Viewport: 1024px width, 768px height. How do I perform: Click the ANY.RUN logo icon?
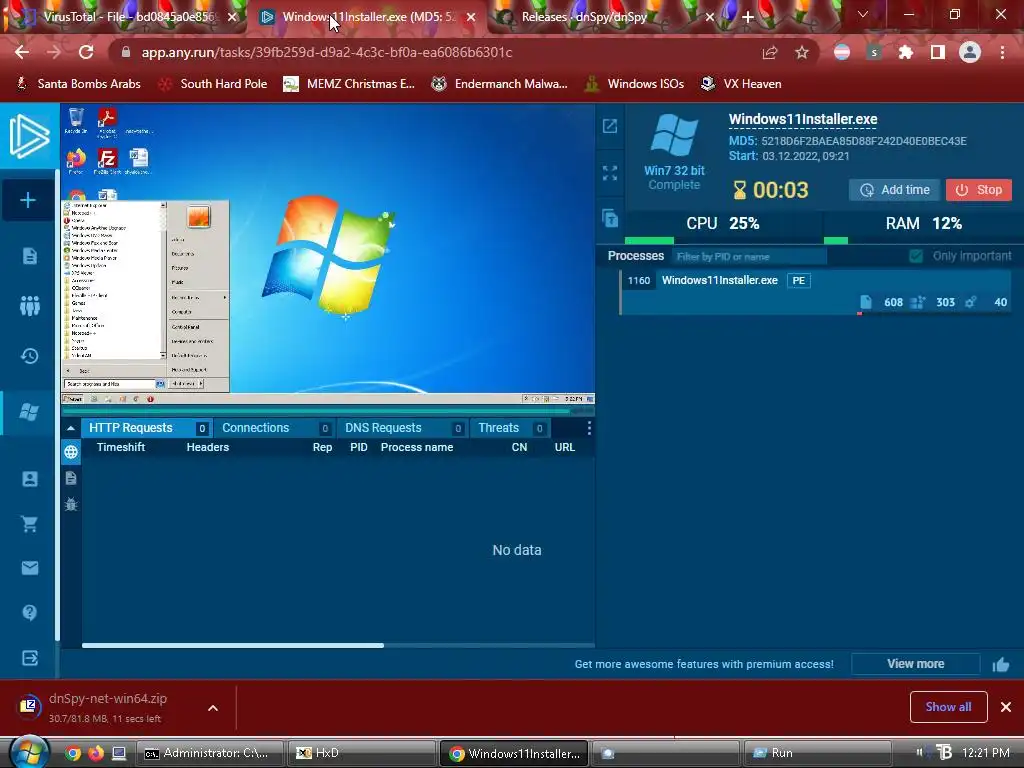point(29,136)
